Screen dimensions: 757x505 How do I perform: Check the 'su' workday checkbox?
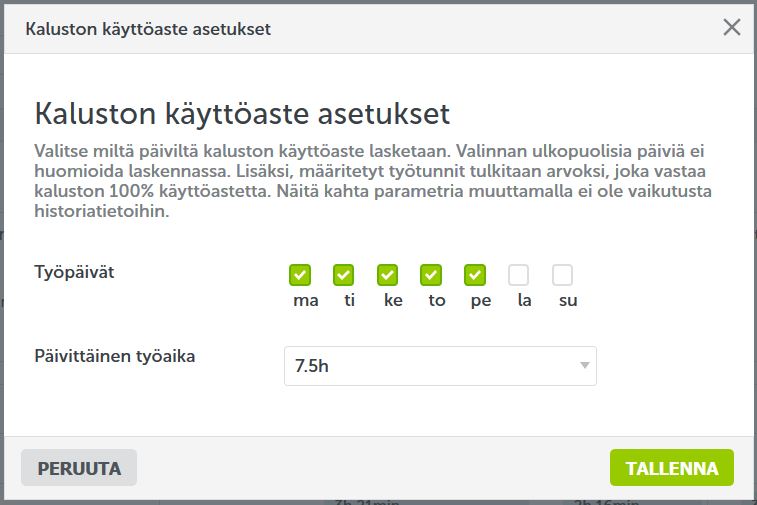pos(563,274)
